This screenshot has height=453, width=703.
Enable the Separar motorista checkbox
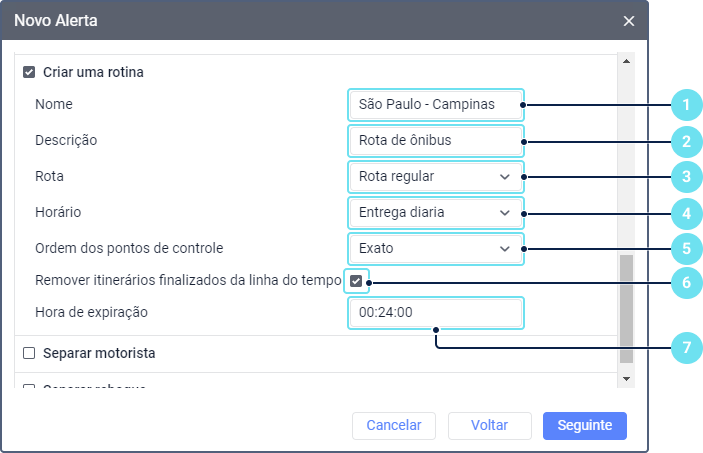click(29, 353)
